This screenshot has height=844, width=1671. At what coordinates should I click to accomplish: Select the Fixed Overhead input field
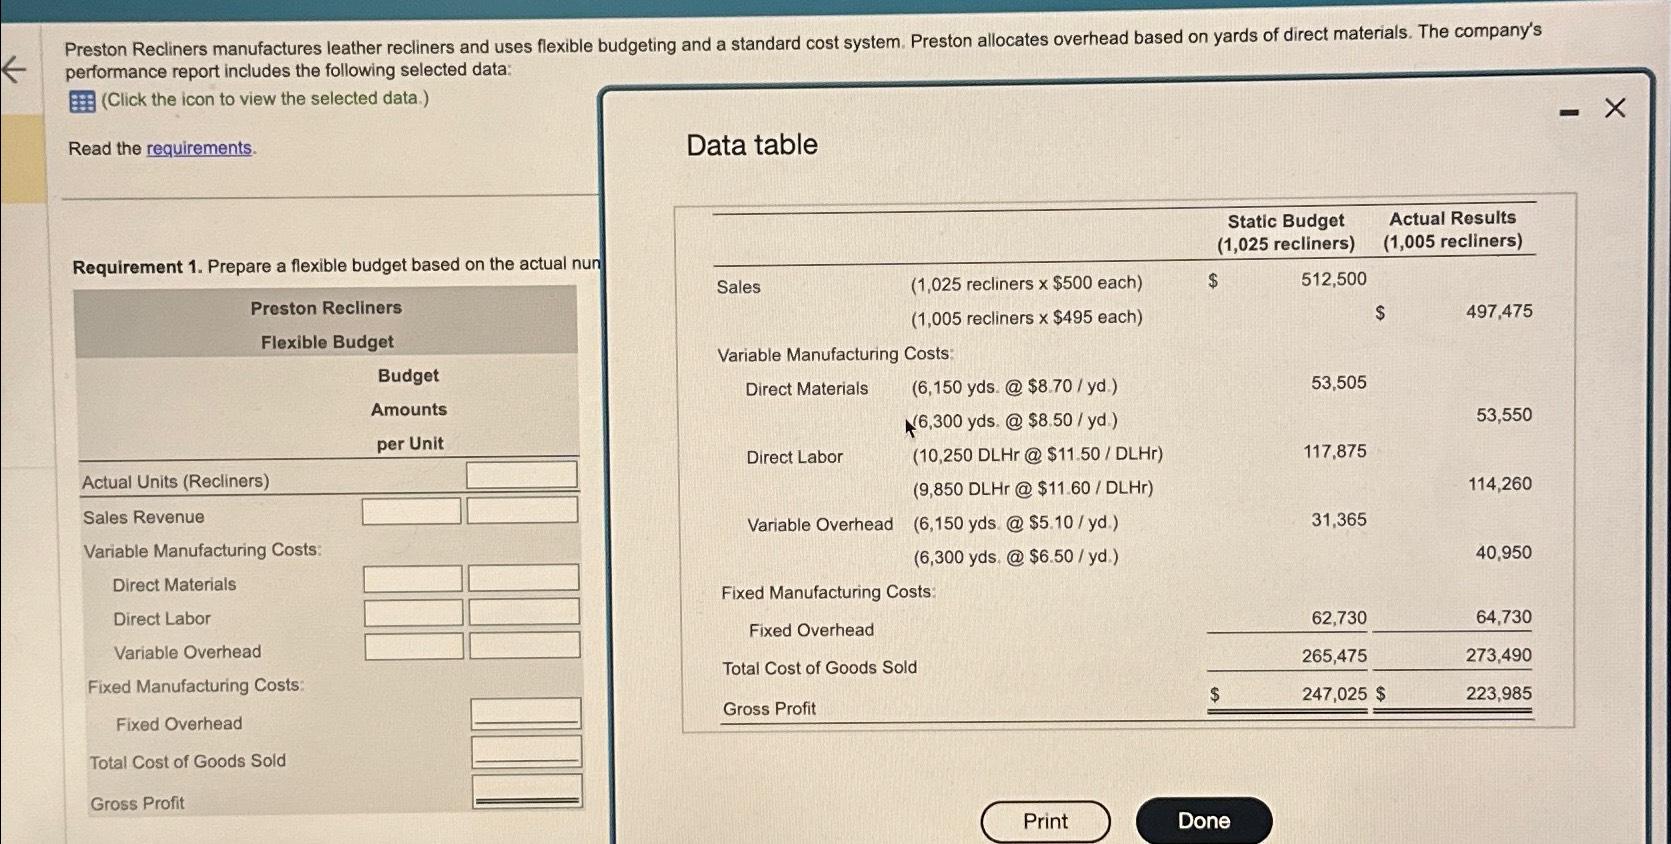pos(526,714)
